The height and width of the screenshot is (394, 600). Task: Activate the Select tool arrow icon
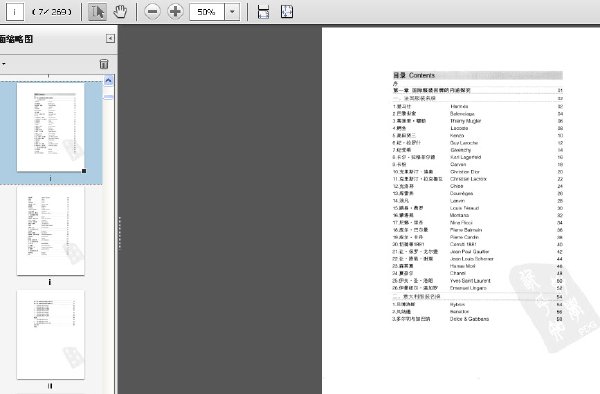[x=97, y=12]
